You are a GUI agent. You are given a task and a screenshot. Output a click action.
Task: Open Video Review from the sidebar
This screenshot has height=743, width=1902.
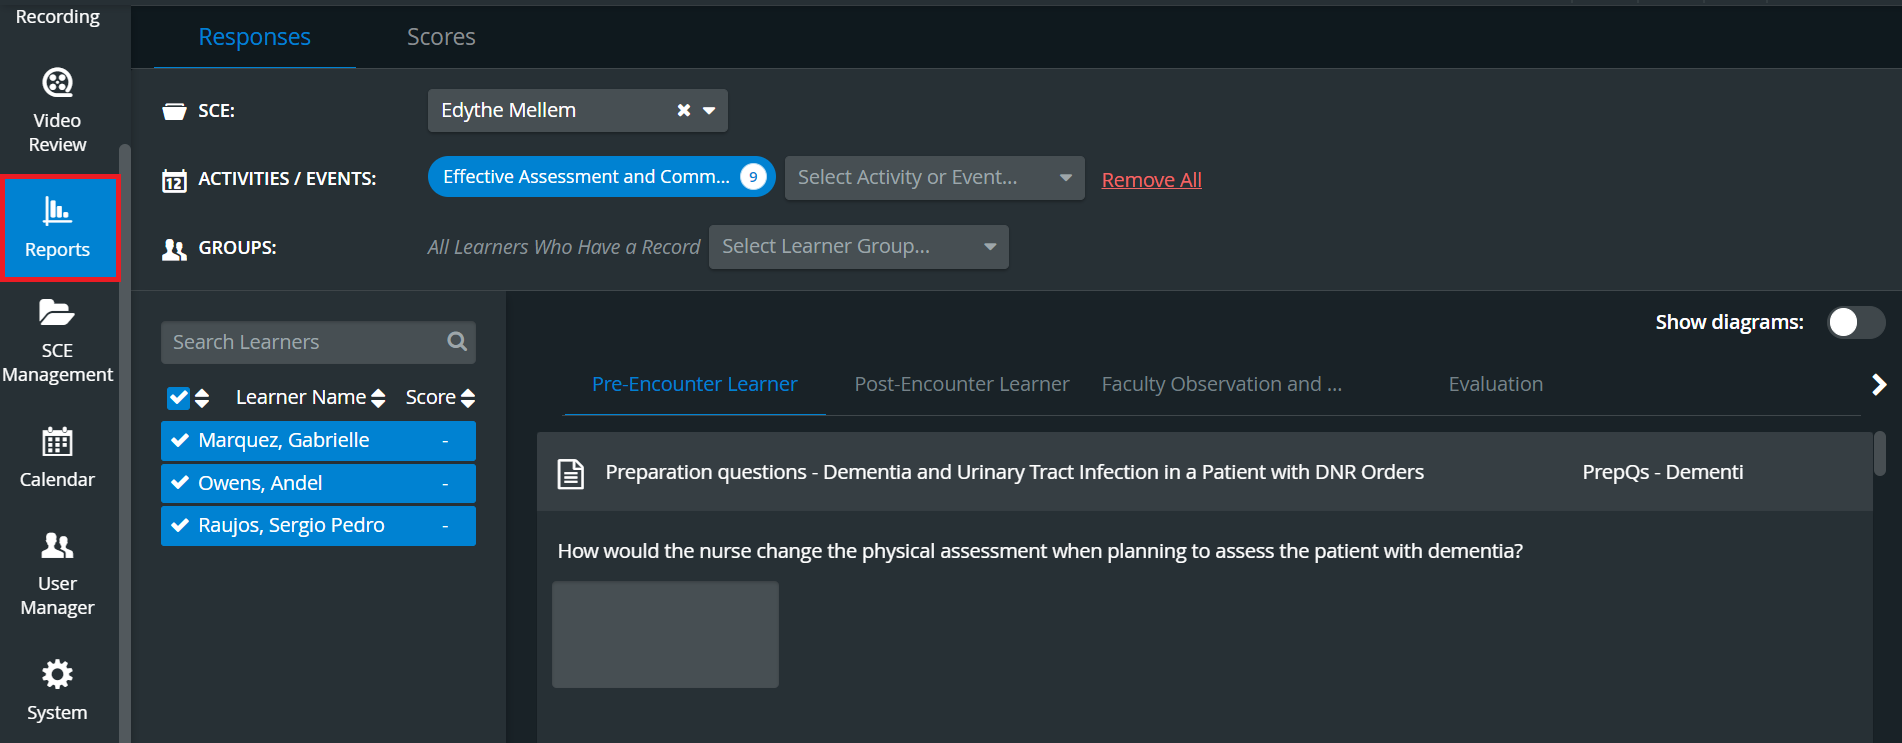pyautogui.click(x=57, y=110)
